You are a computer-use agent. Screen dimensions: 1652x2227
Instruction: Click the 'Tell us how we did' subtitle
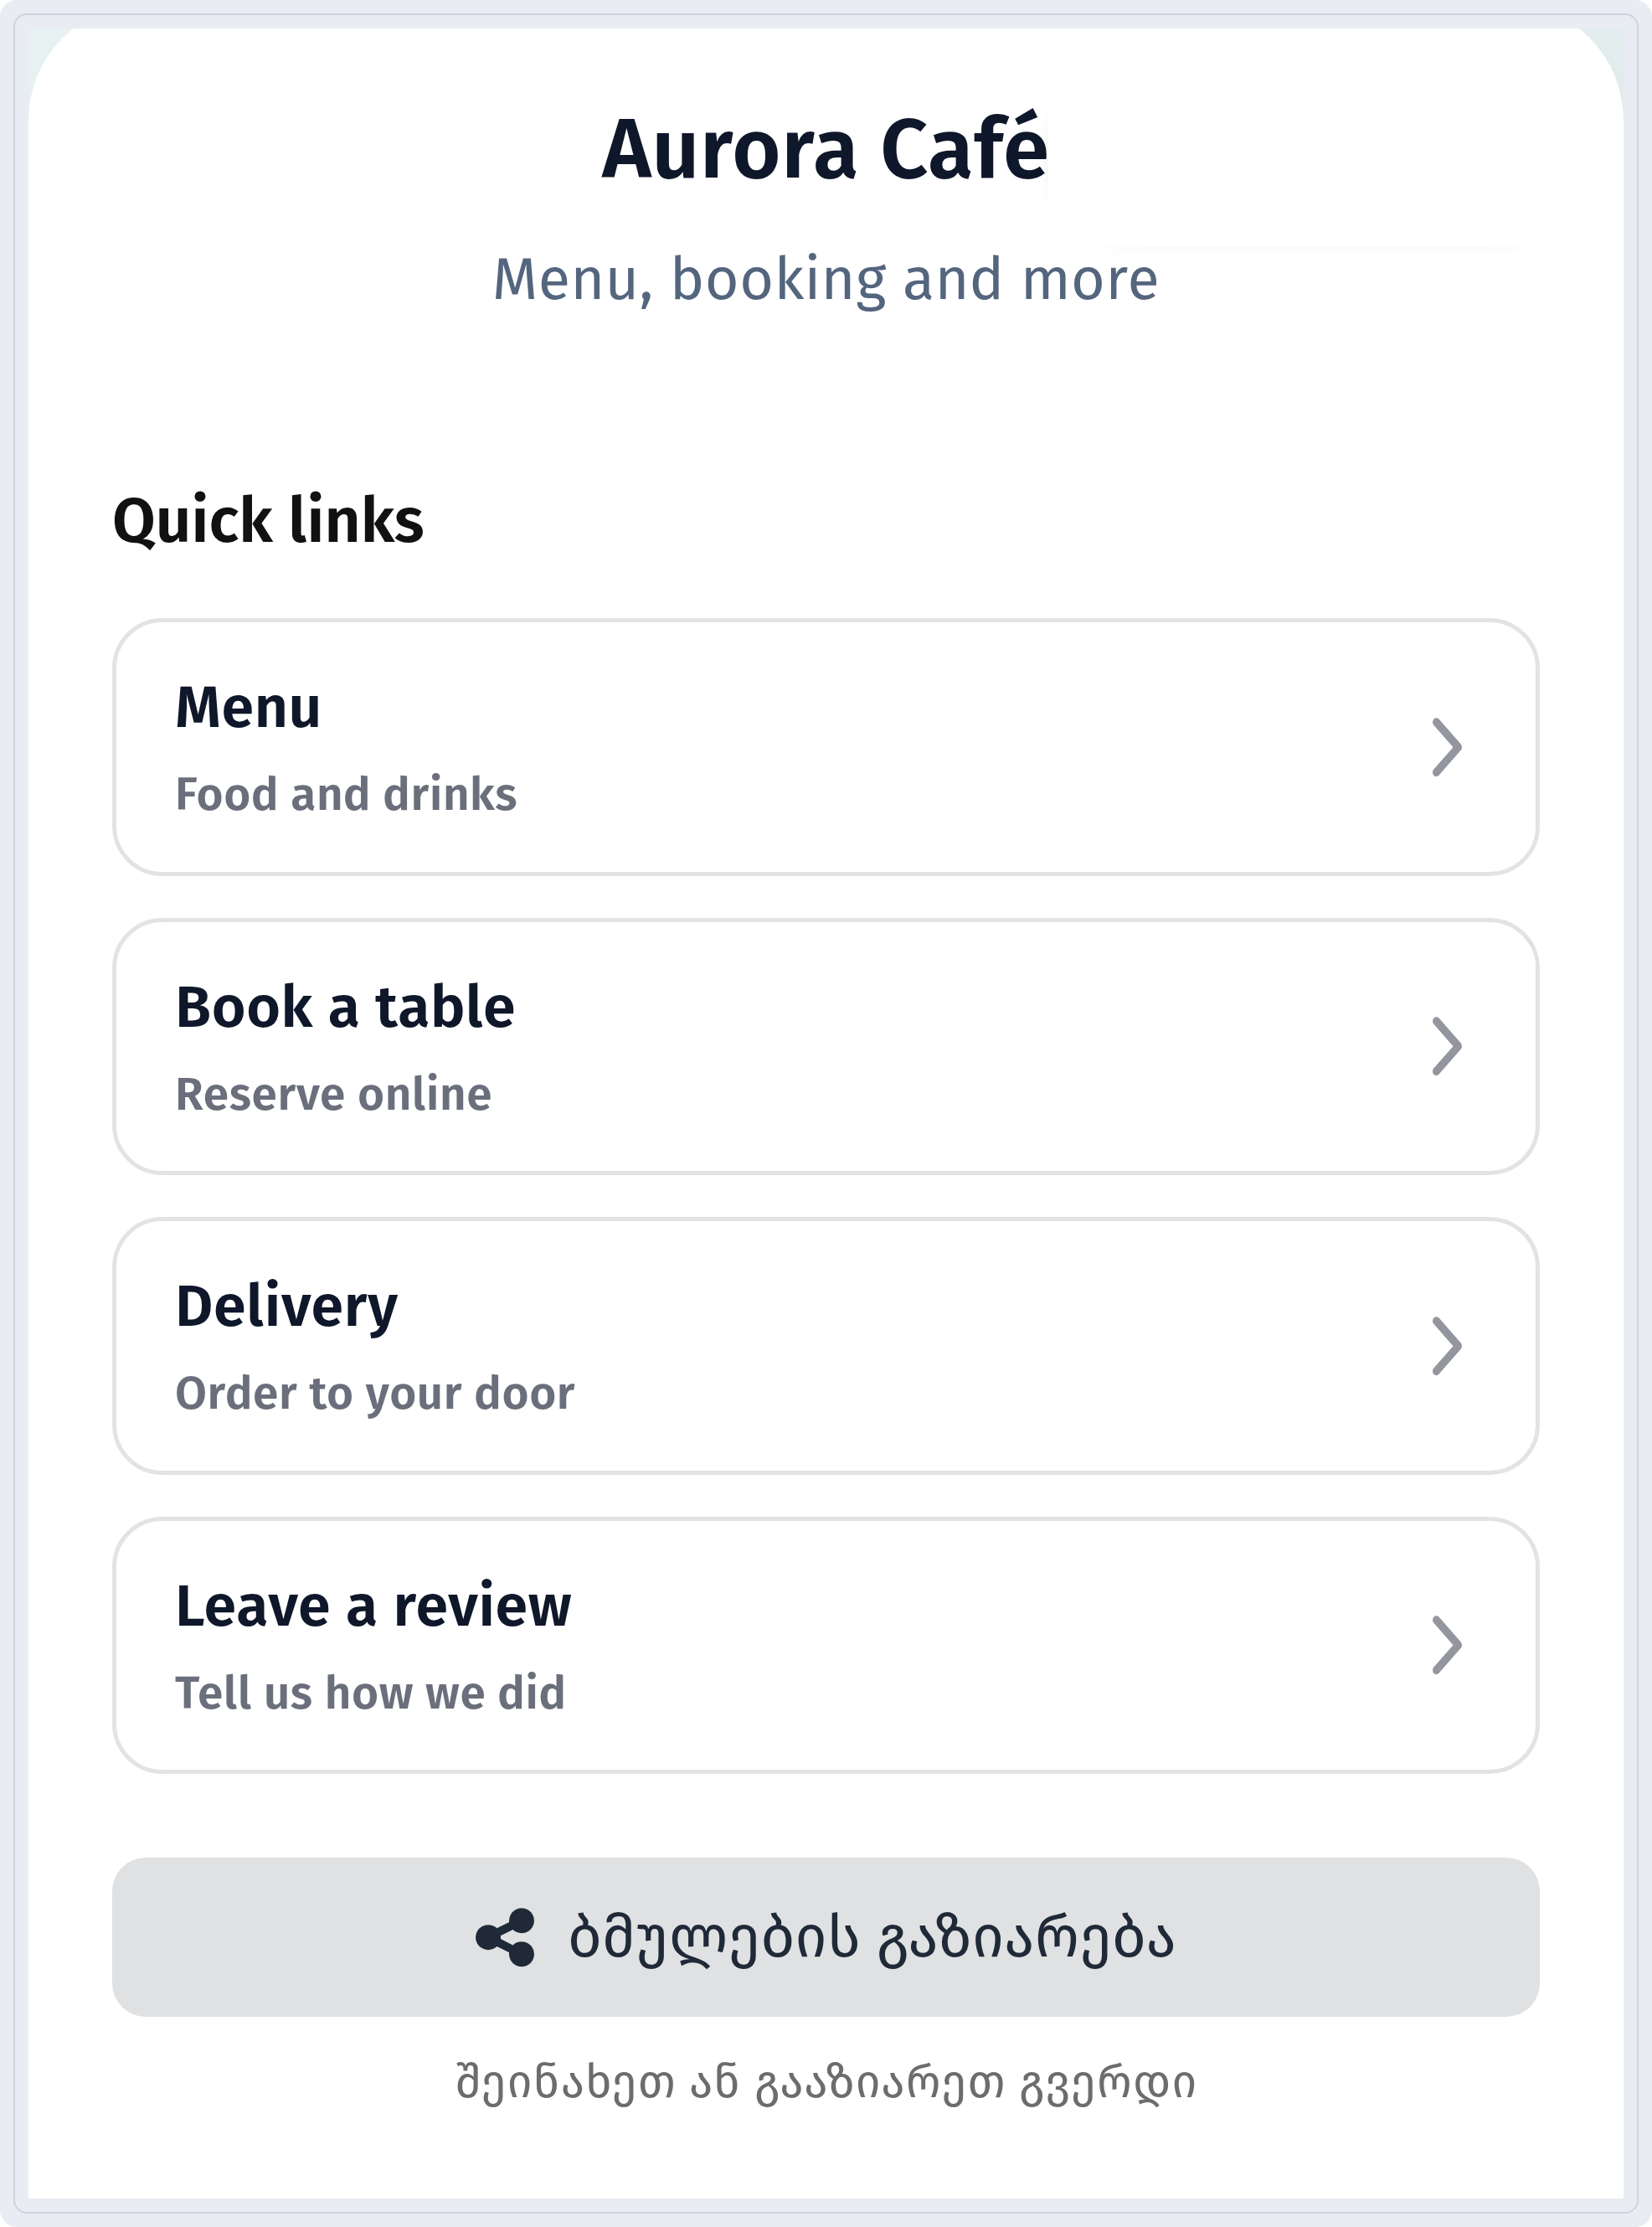(x=370, y=1693)
